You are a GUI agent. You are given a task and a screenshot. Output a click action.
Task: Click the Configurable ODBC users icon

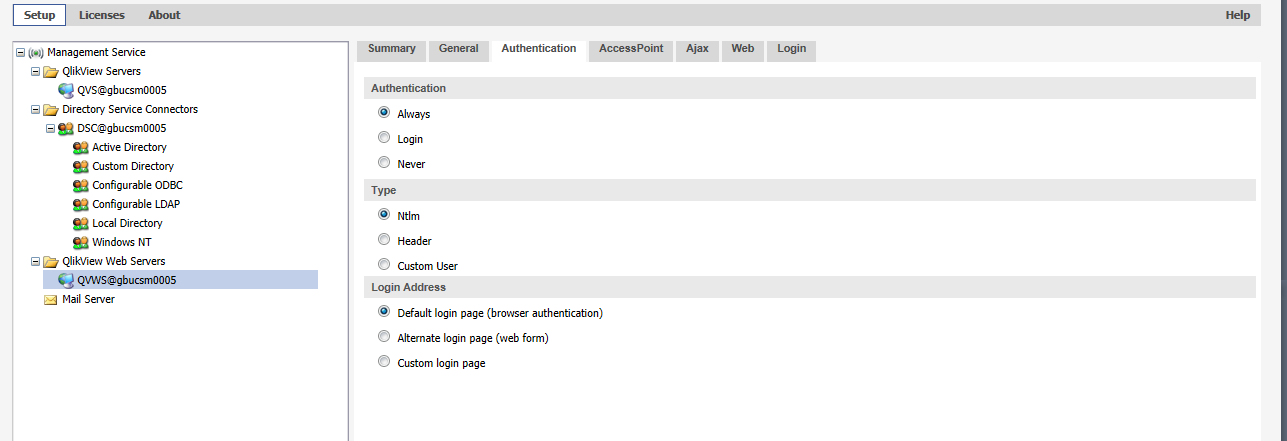pos(81,185)
